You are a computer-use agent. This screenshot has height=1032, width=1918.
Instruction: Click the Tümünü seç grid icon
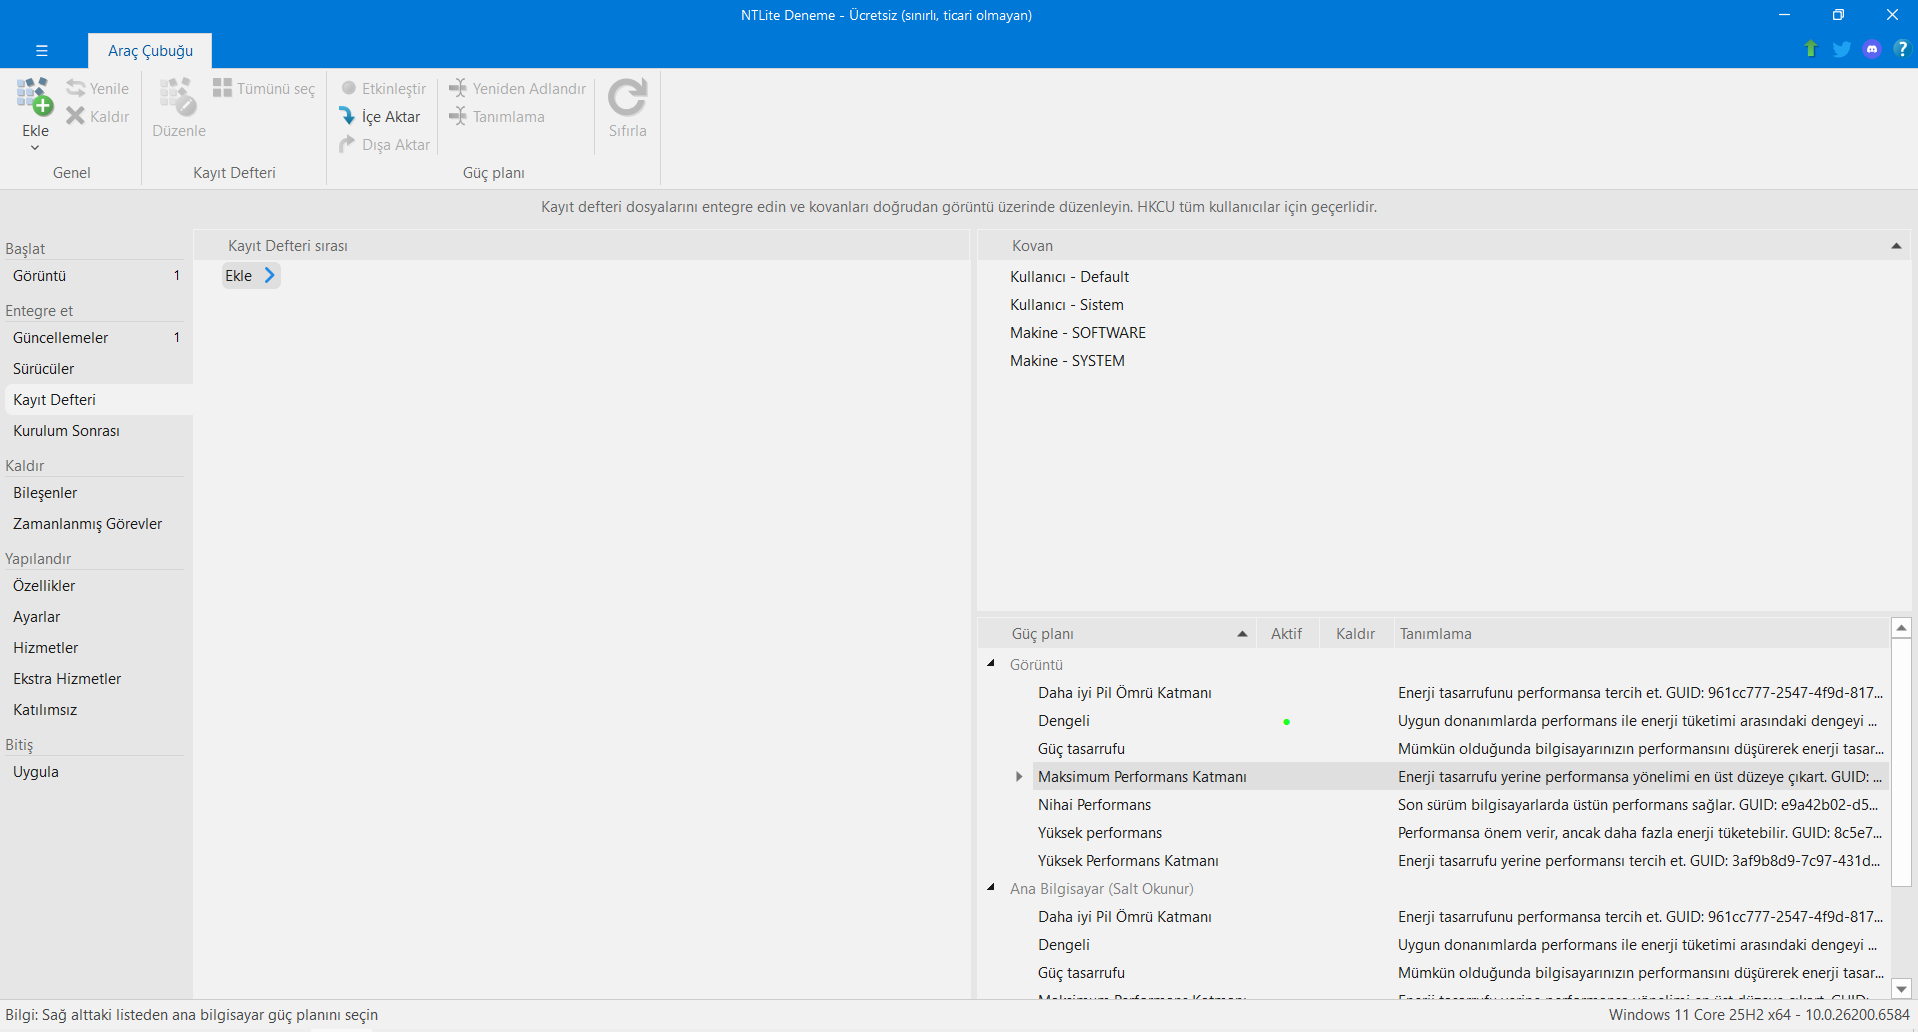[x=222, y=88]
